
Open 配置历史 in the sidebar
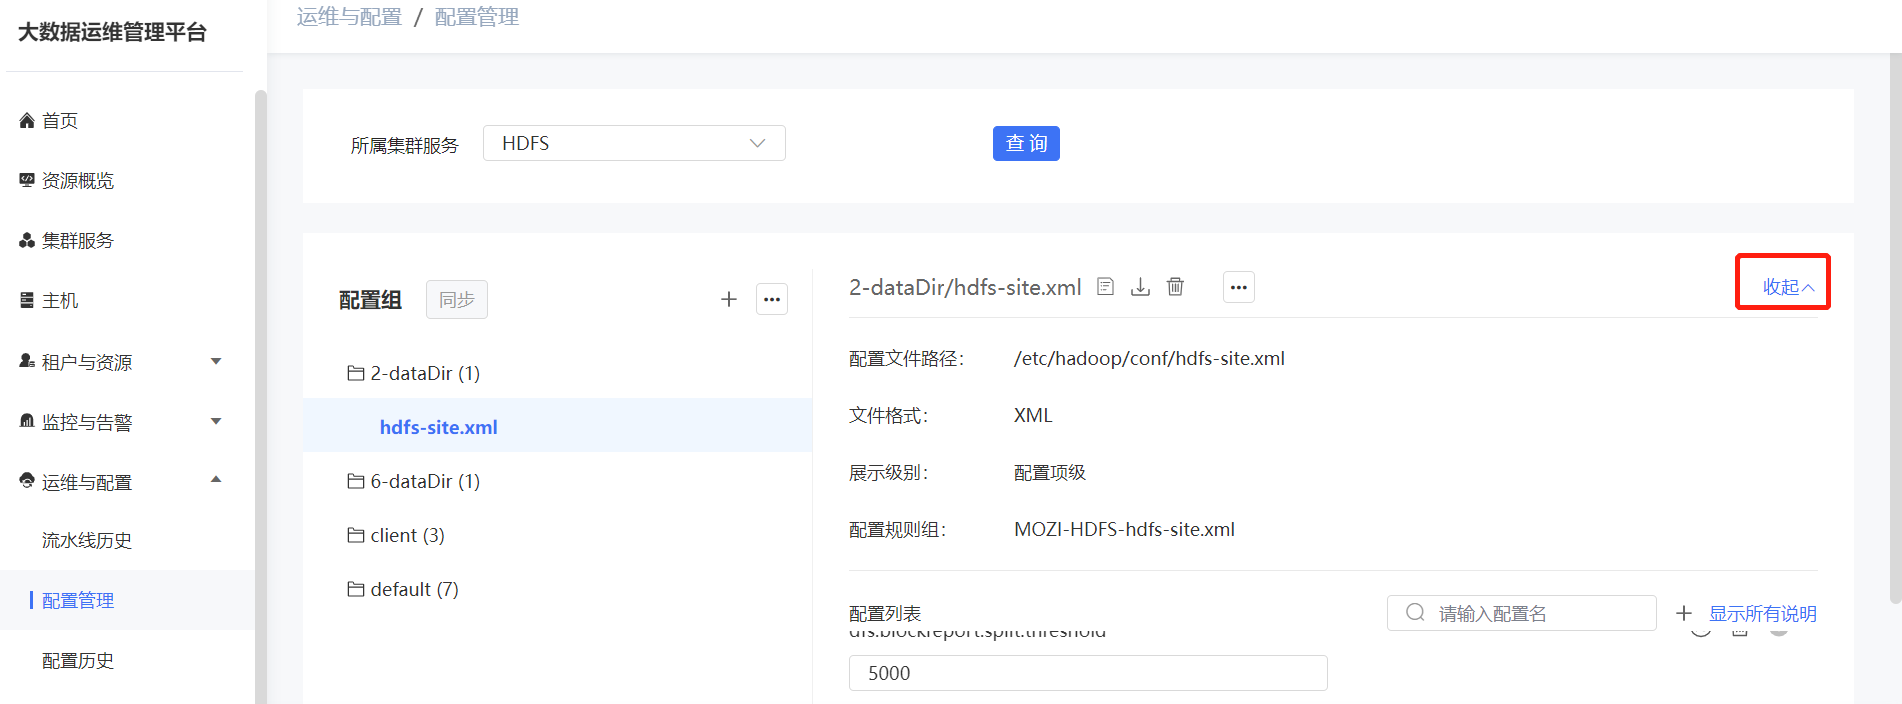coord(78,660)
